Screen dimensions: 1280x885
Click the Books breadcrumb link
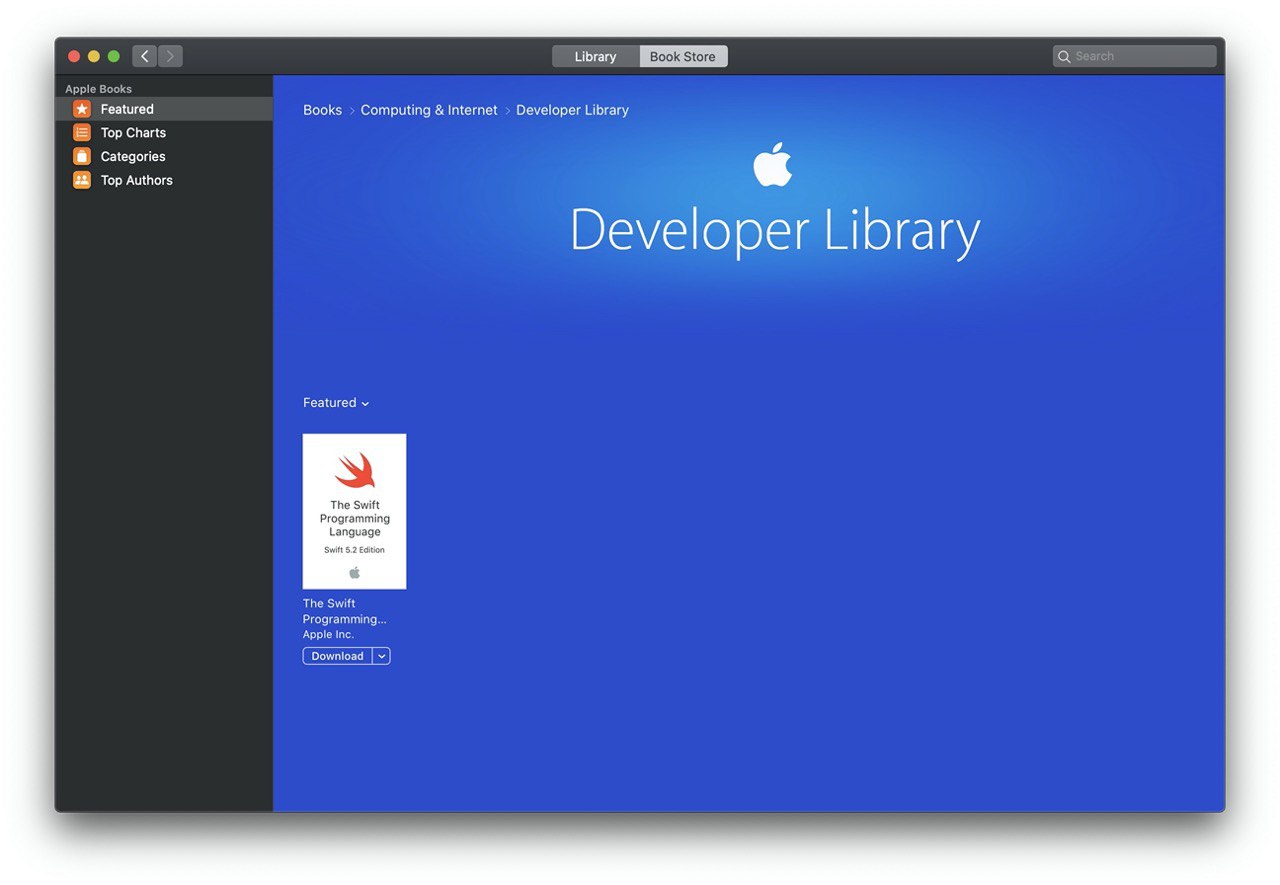(x=322, y=110)
